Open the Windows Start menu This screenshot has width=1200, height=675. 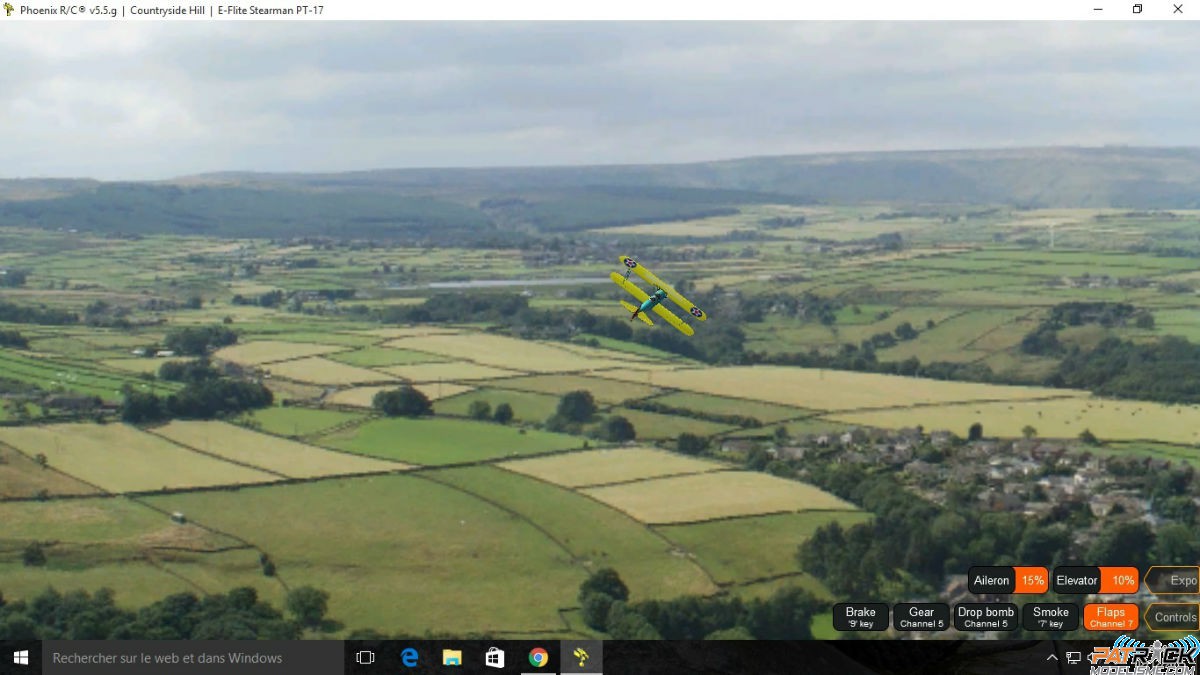(x=20, y=657)
